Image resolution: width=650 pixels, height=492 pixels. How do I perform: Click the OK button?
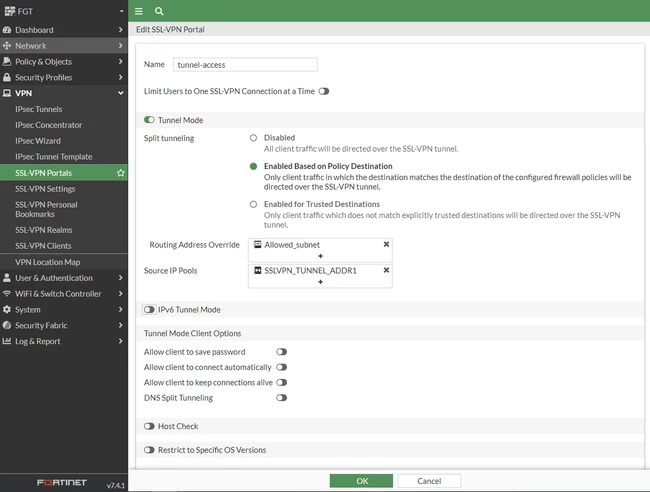(x=361, y=481)
